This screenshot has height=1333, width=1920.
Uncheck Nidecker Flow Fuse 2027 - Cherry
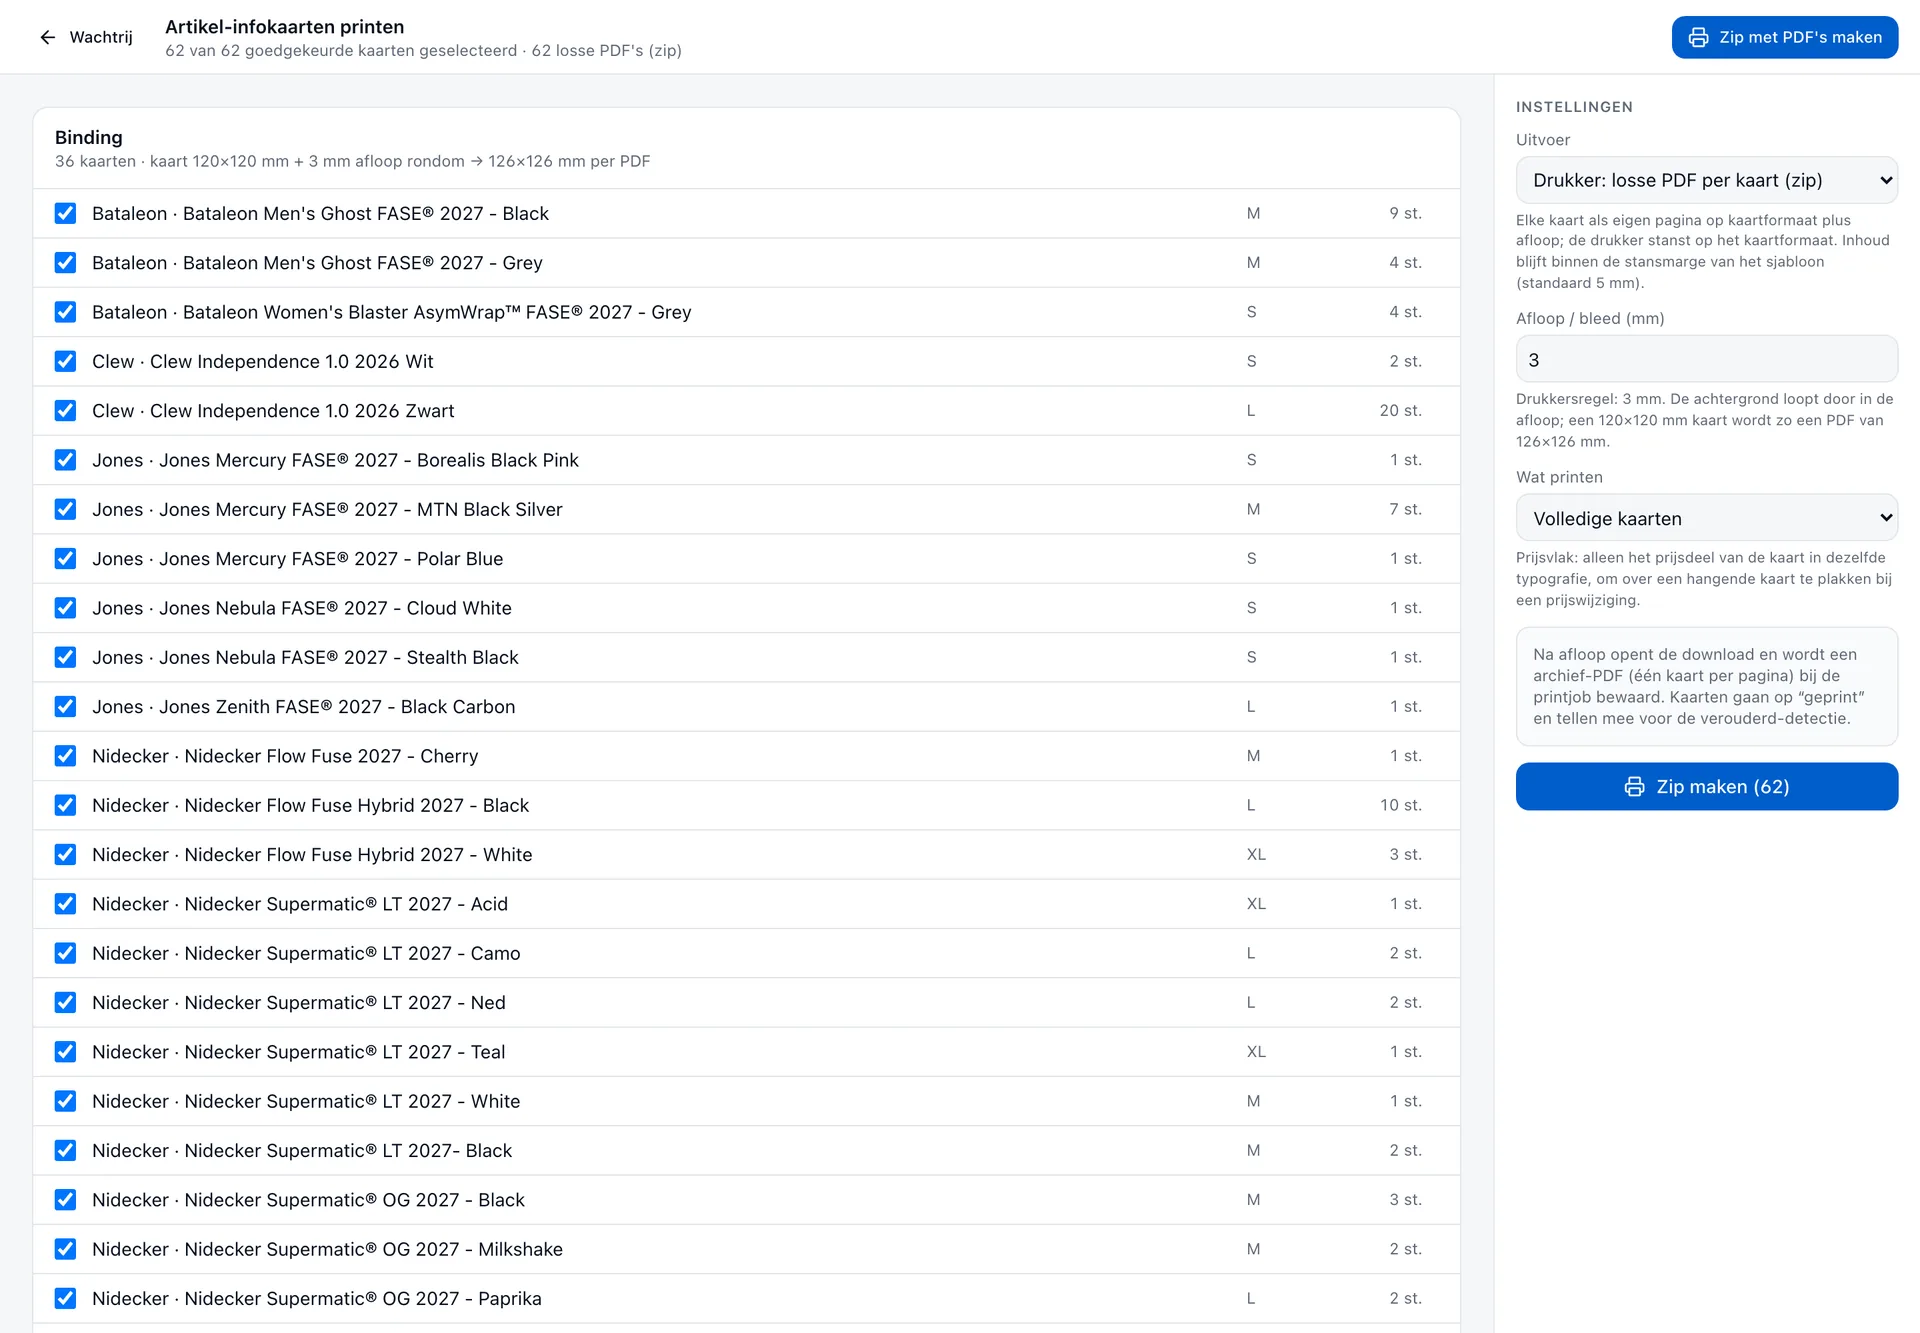(x=65, y=756)
